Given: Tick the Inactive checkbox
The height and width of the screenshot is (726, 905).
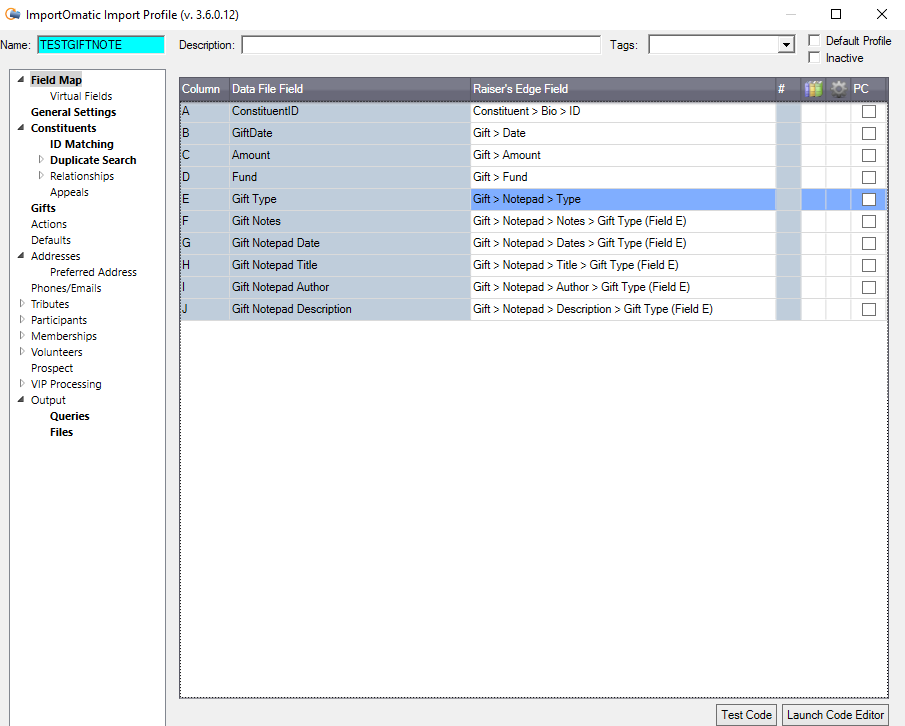Looking at the screenshot, I should coord(814,58).
